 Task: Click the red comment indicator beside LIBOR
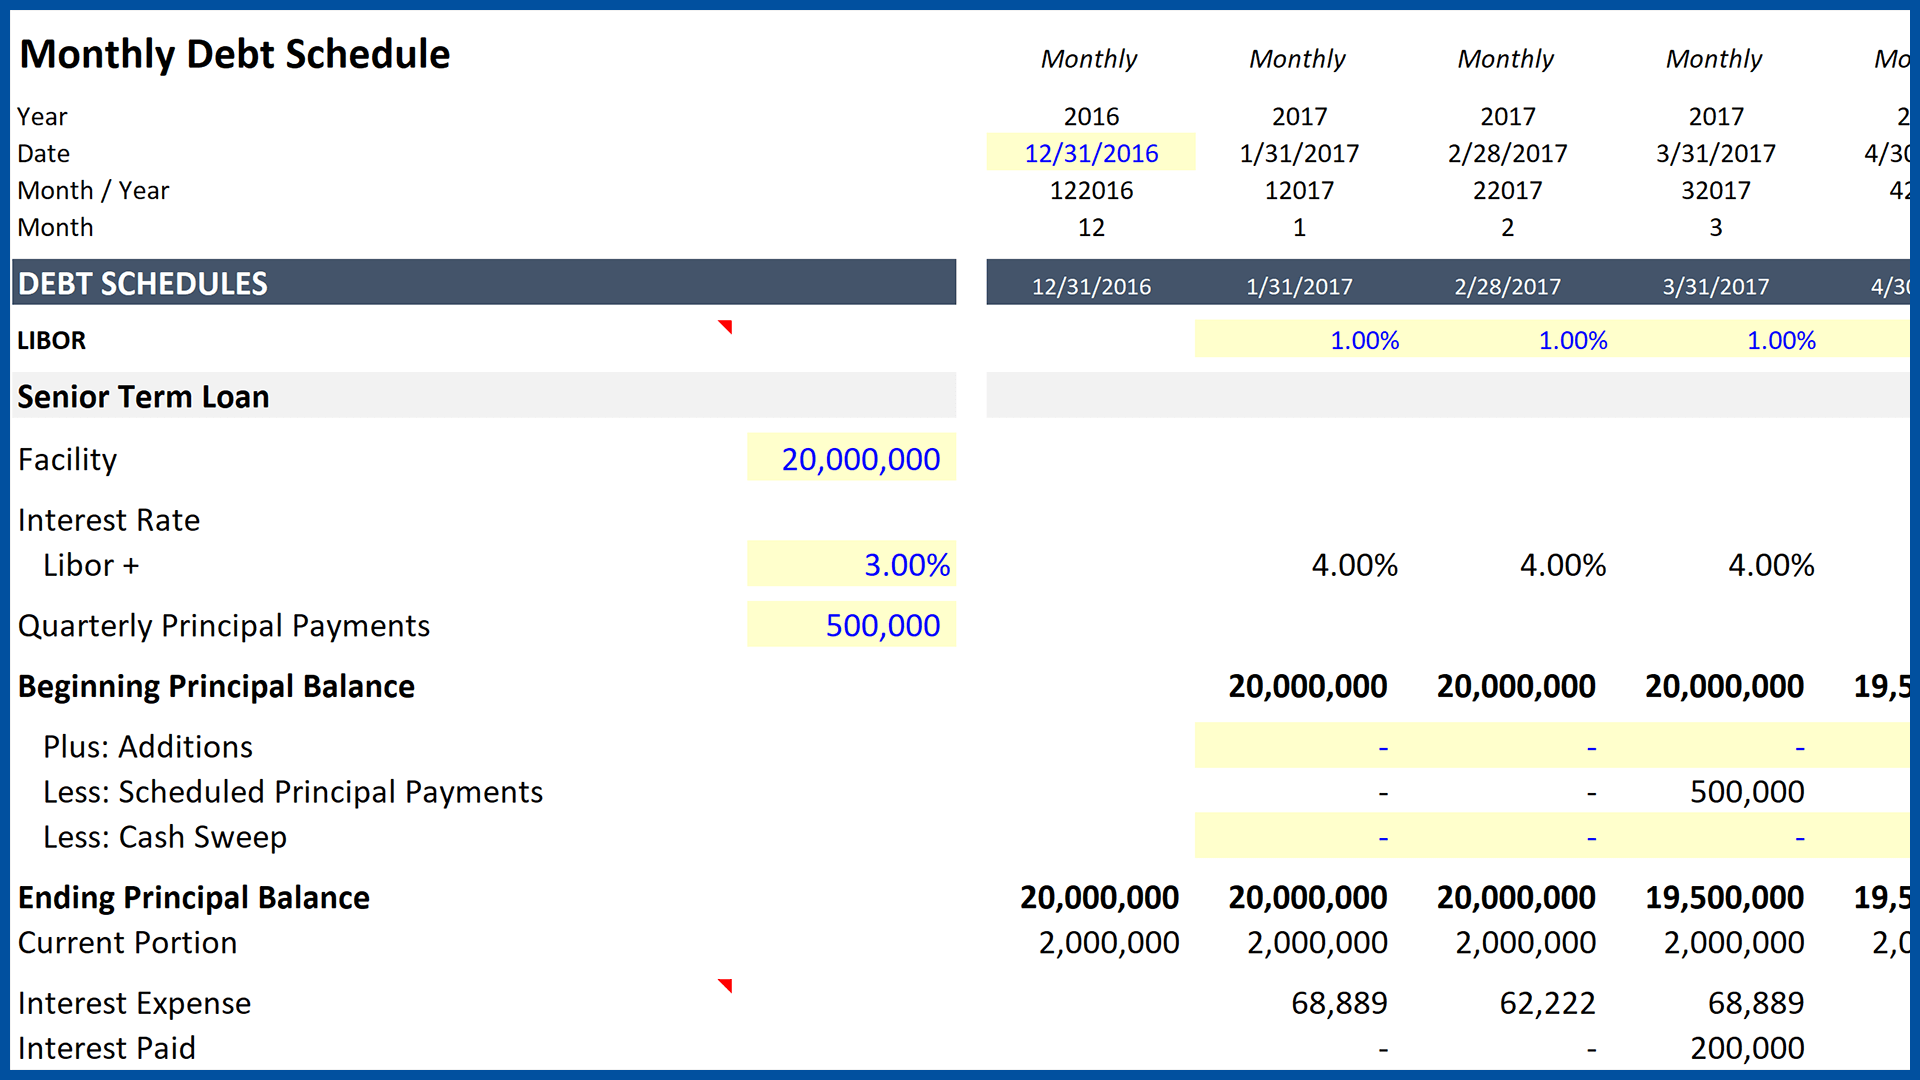[726, 326]
